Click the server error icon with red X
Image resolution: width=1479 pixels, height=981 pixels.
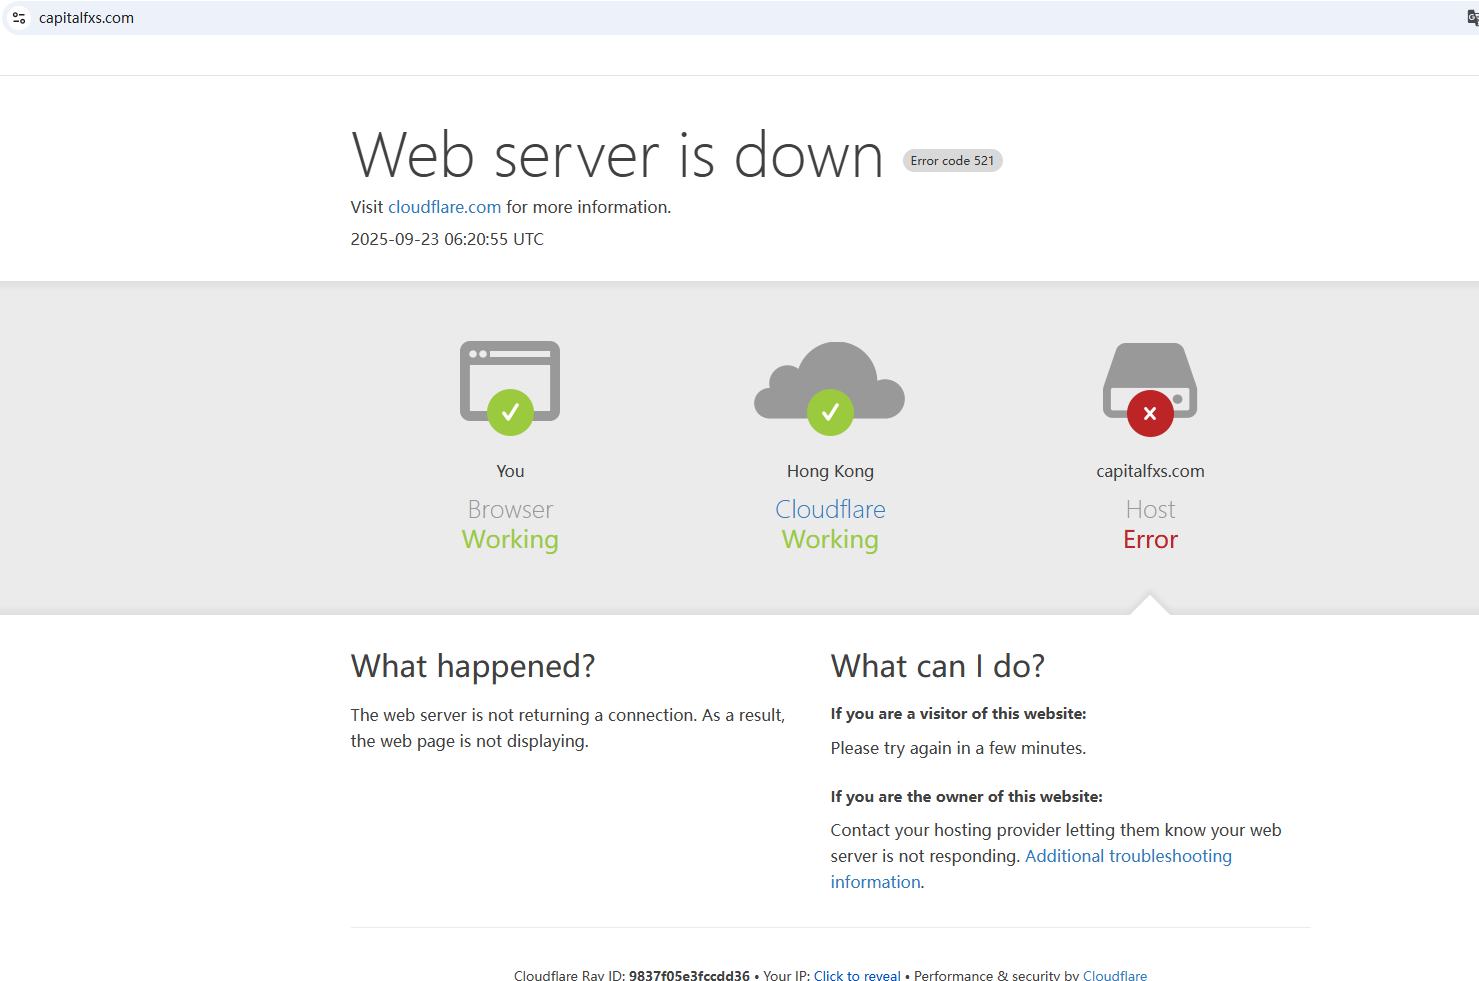click(1150, 389)
